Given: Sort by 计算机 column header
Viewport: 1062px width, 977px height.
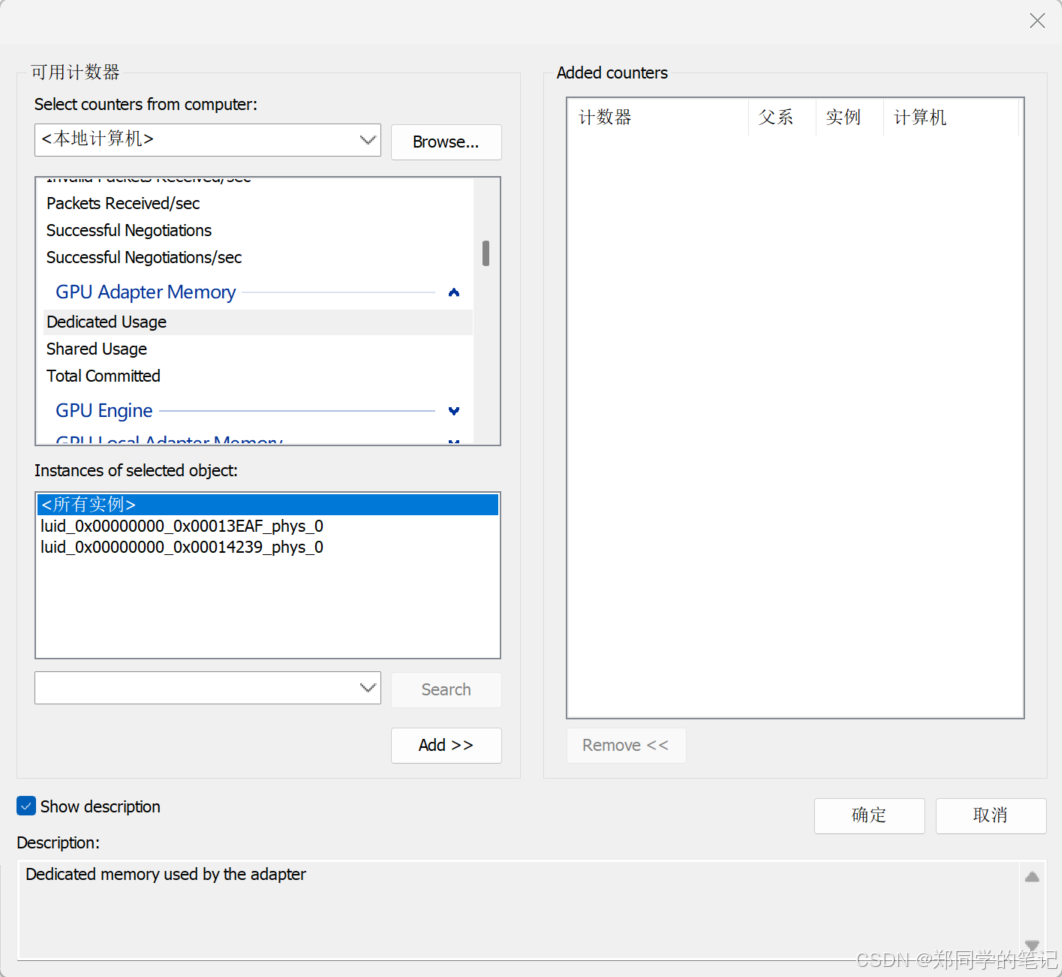Looking at the screenshot, I should click(951, 117).
